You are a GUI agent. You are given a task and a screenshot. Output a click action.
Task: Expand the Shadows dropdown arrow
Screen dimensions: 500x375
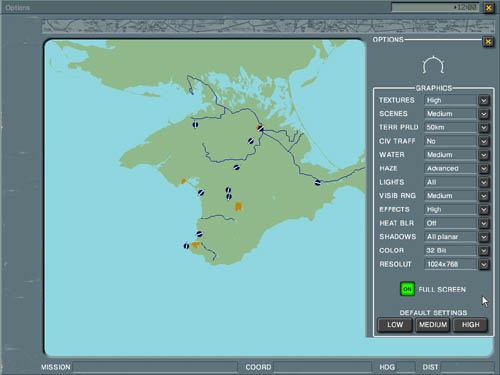pos(484,237)
